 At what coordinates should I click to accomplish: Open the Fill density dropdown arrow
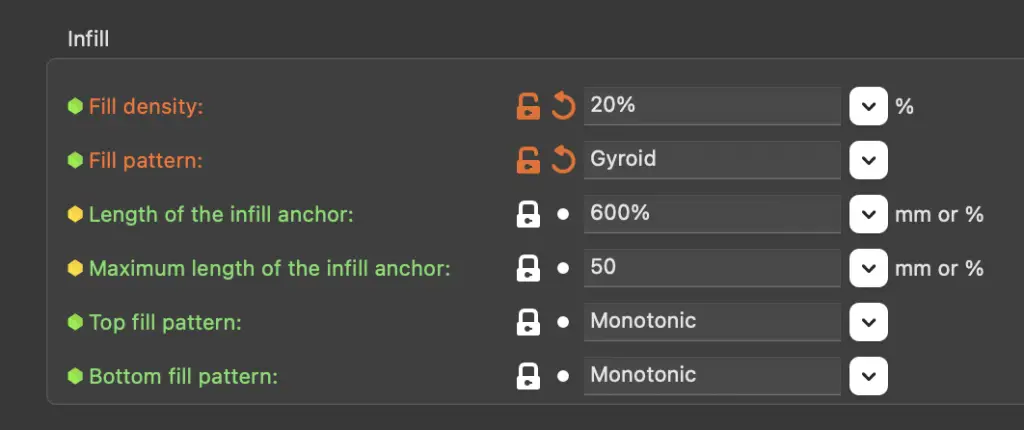click(869, 106)
